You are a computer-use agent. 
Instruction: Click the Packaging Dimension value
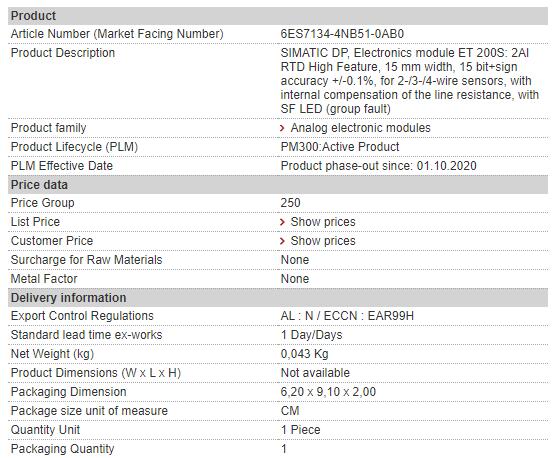click(x=328, y=392)
